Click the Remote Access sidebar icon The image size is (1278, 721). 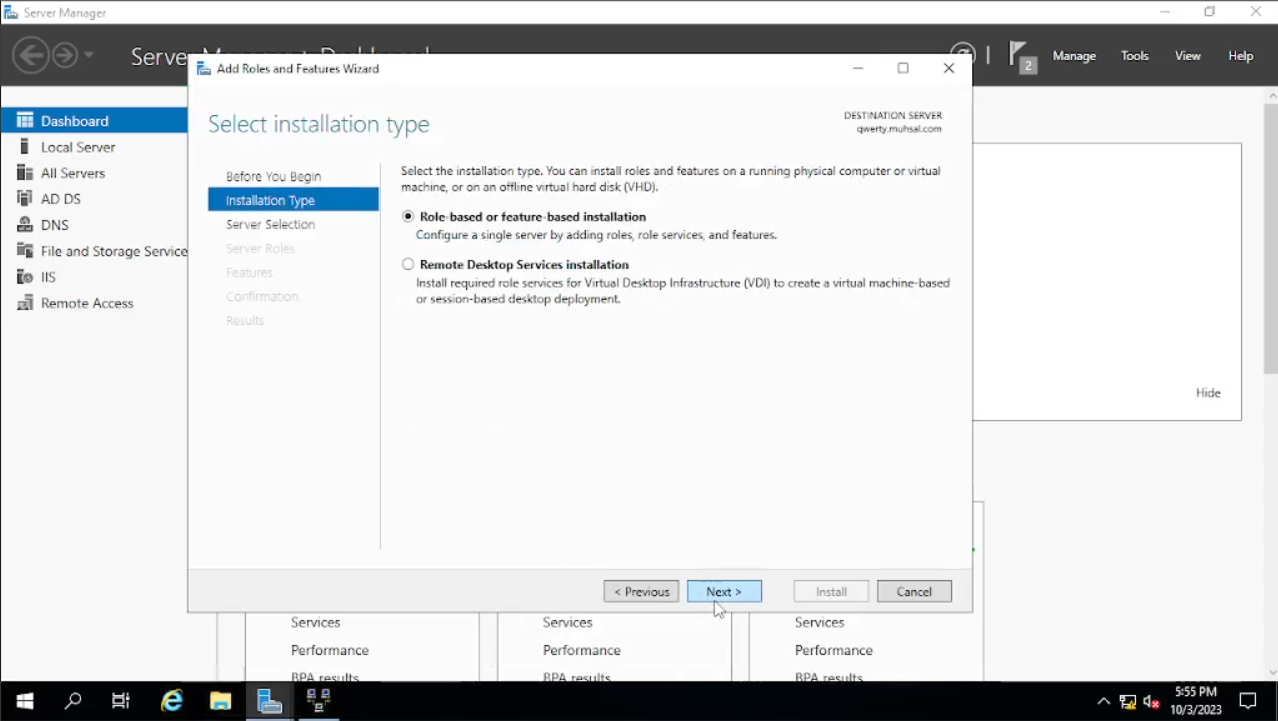(x=25, y=303)
